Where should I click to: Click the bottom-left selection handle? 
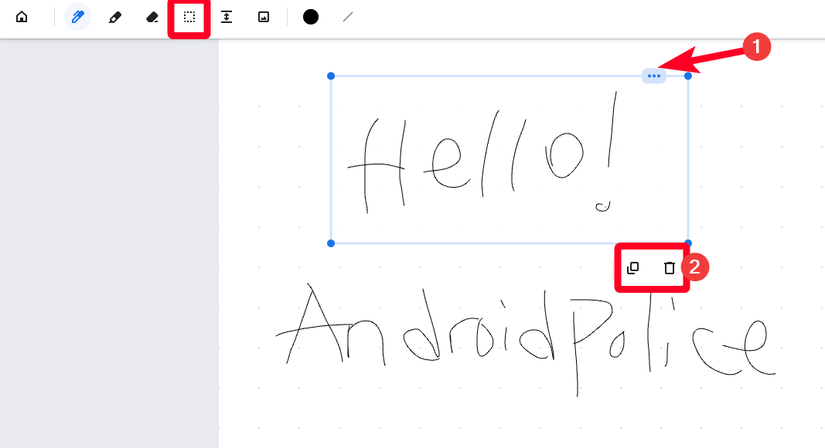331,243
